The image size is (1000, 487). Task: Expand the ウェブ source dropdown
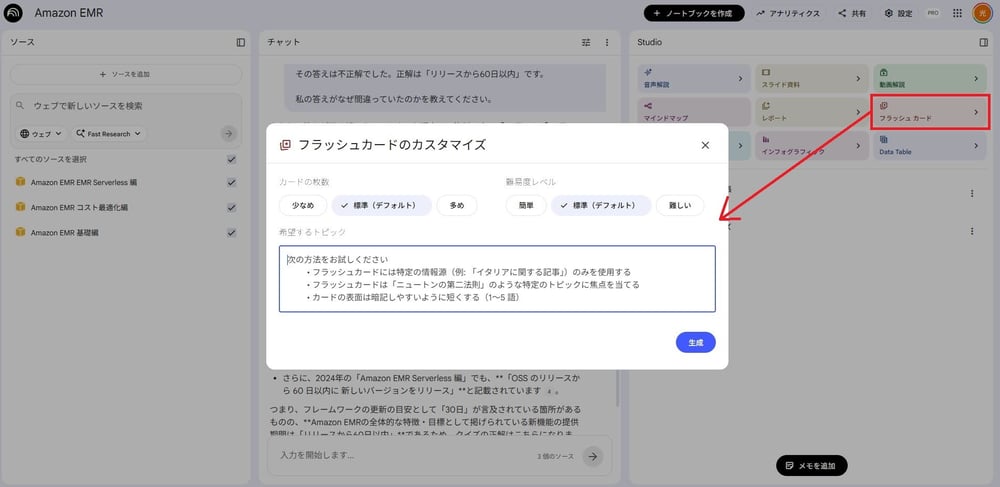tap(41, 133)
